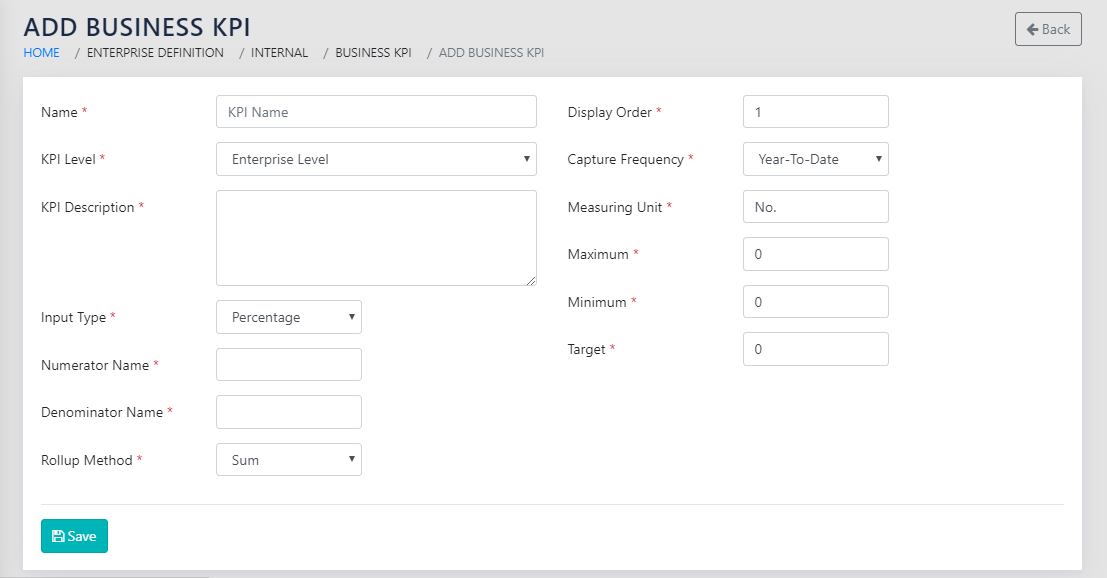Open the Rollup Method dropdown
Image resolution: width=1107 pixels, height=578 pixels.
click(x=289, y=460)
